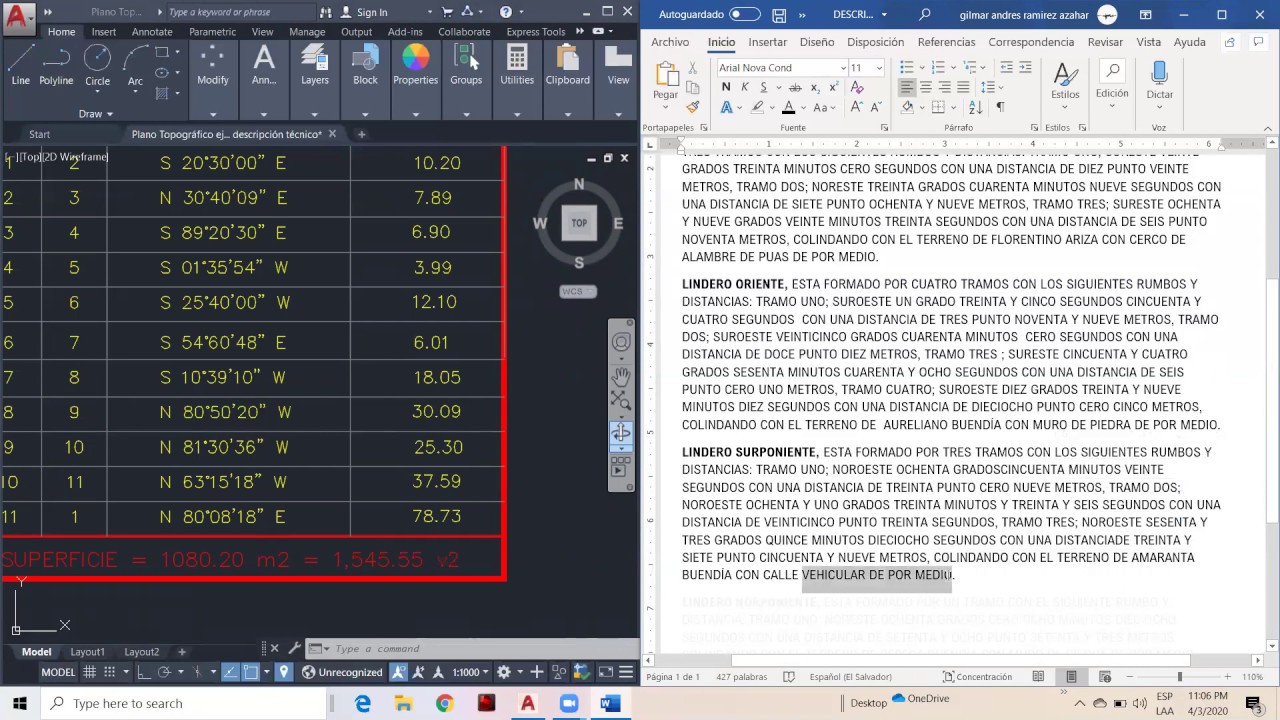
Task: Open the Utilities calculator panel
Action: click(x=517, y=65)
